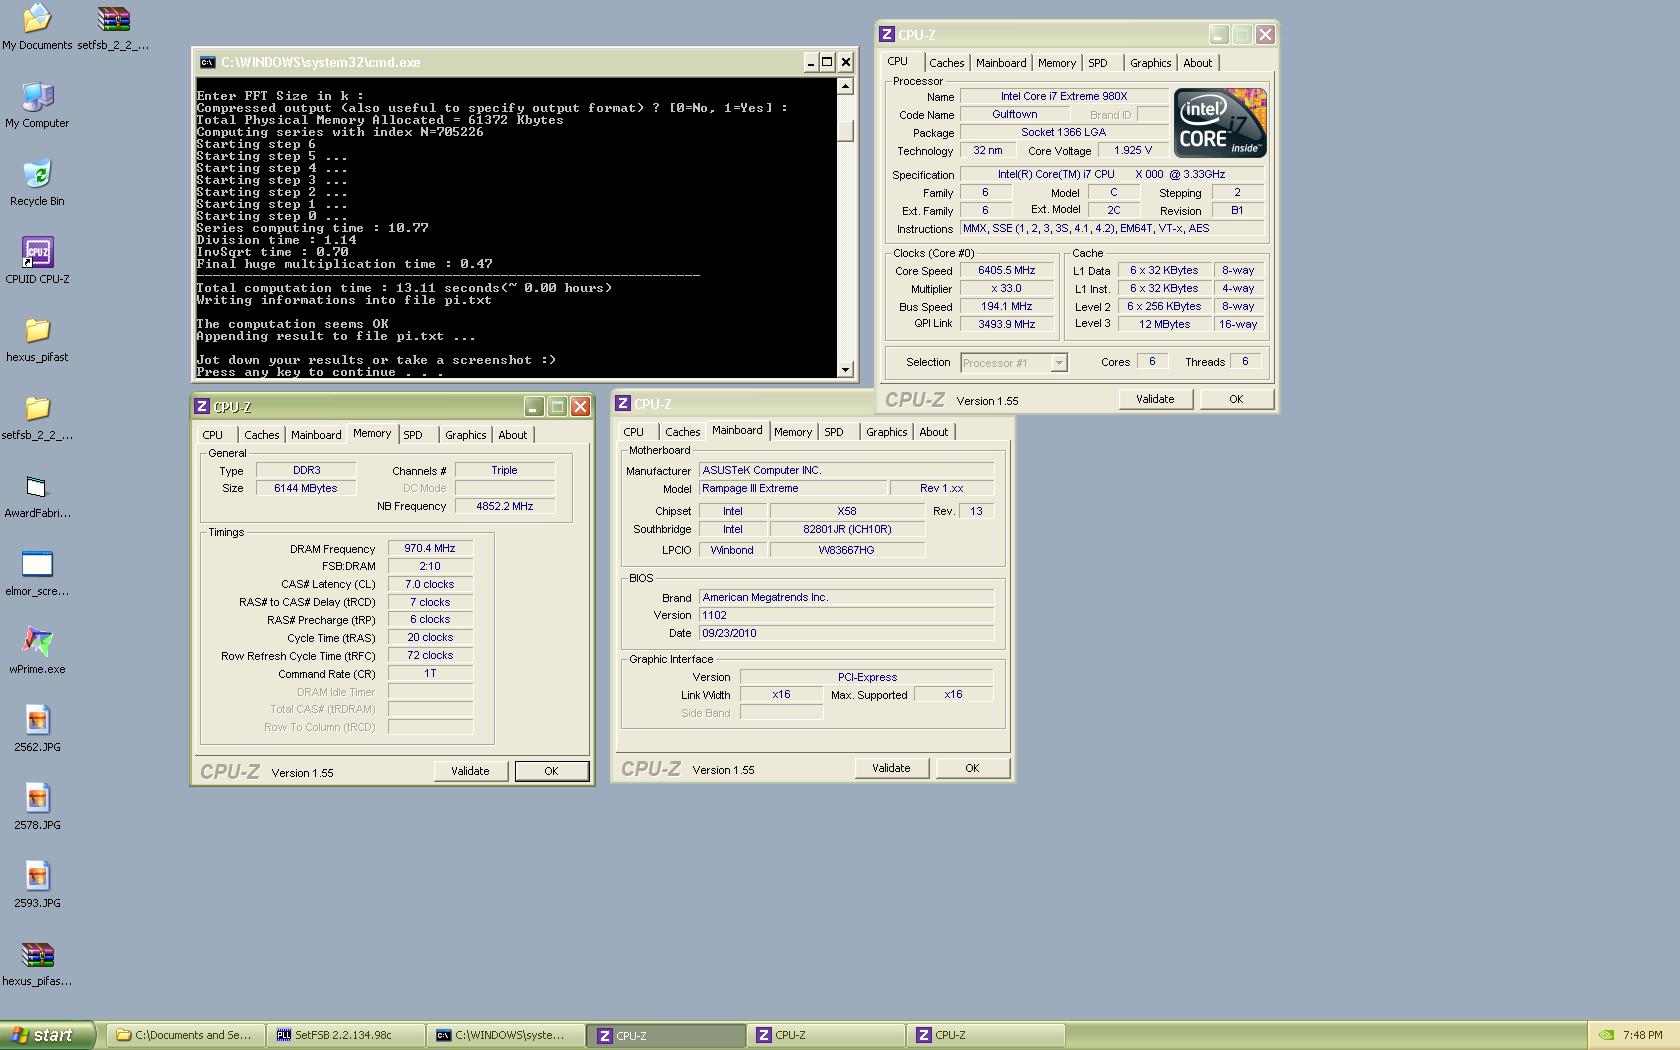Switch to the cmd.exe taskbar item
This screenshot has width=1680, height=1050.
coord(506,1035)
